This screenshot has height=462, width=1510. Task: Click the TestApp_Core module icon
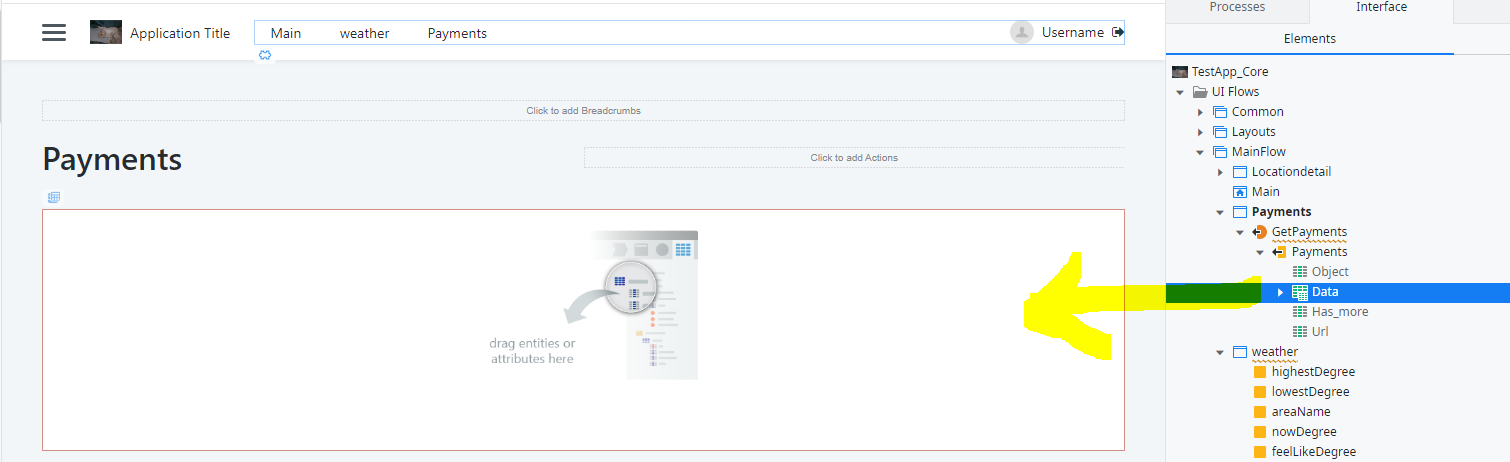click(1180, 72)
